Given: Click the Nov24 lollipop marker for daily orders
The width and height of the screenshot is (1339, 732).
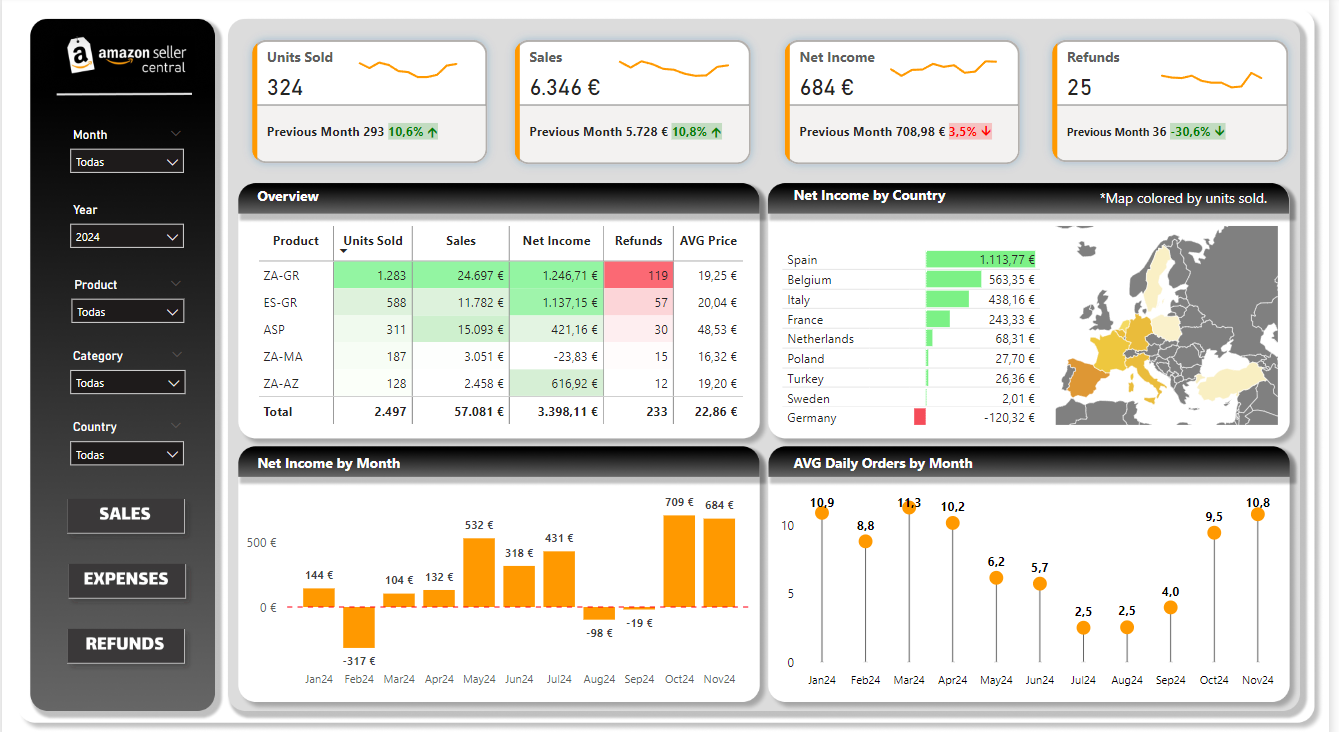Looking at the screenshot, I should 1258,514.
